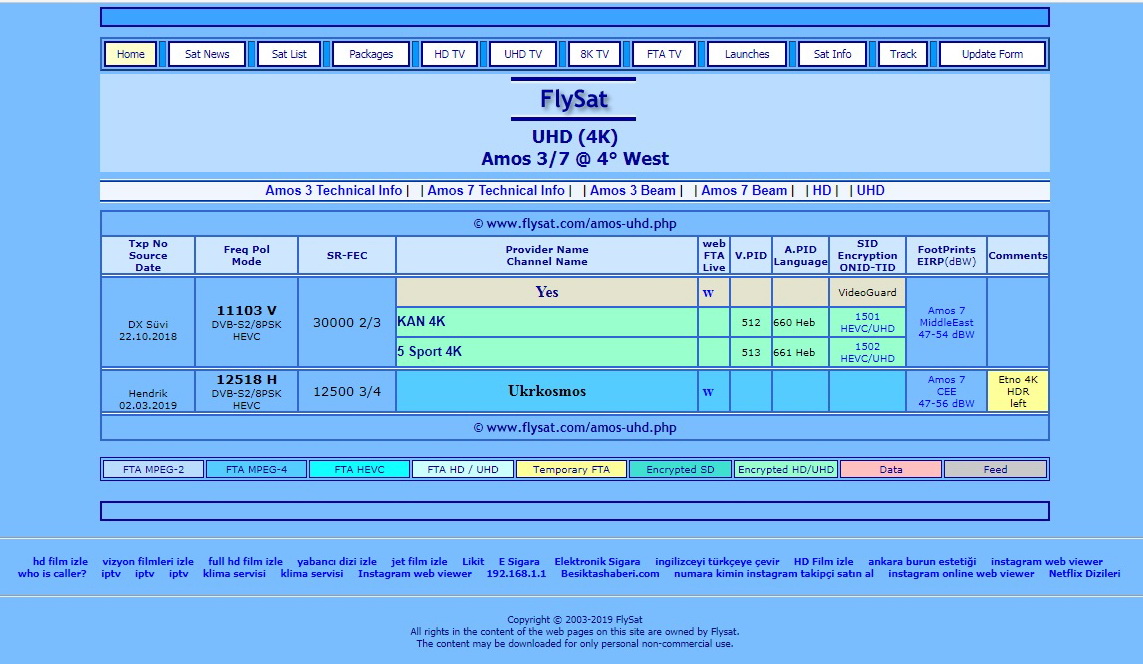Select HD TV in navigation bar
The width and height of the screenshot is (1143, 664).
coord(449,54)
